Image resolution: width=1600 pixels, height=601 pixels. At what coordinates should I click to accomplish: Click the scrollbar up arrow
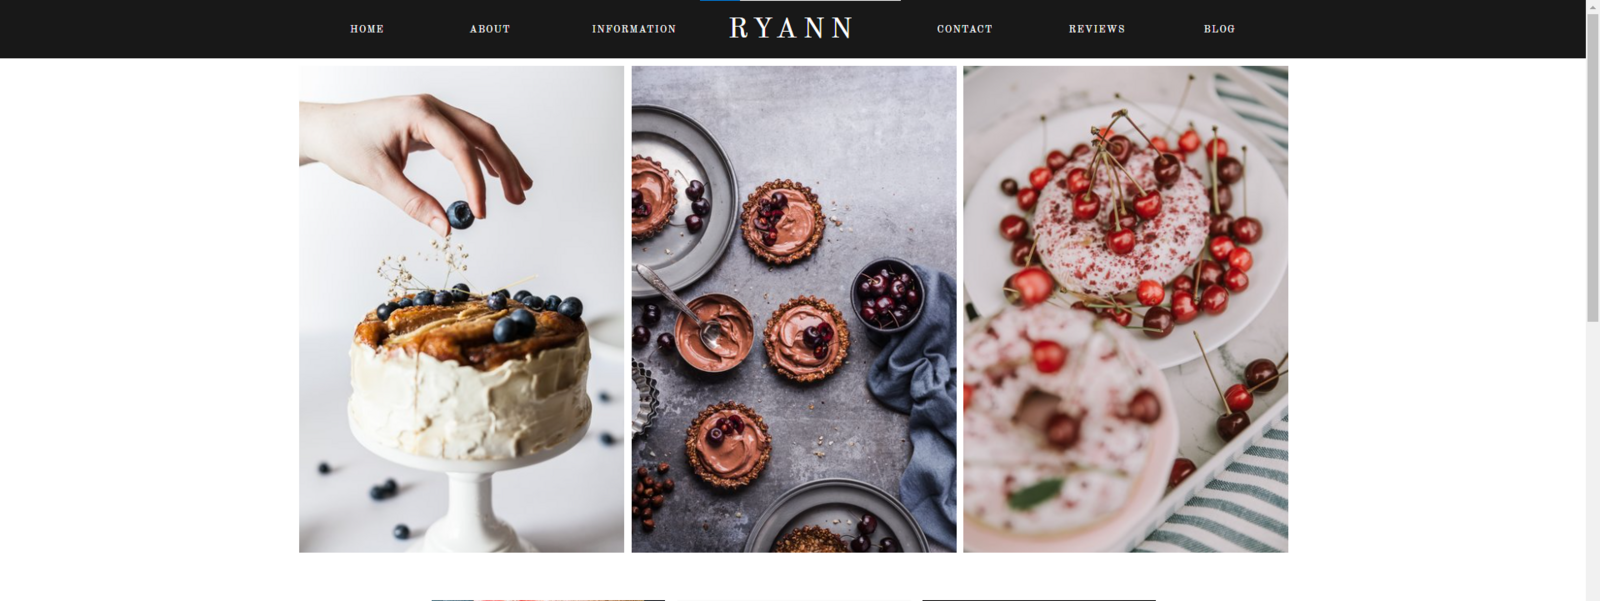pos(1593,7)
